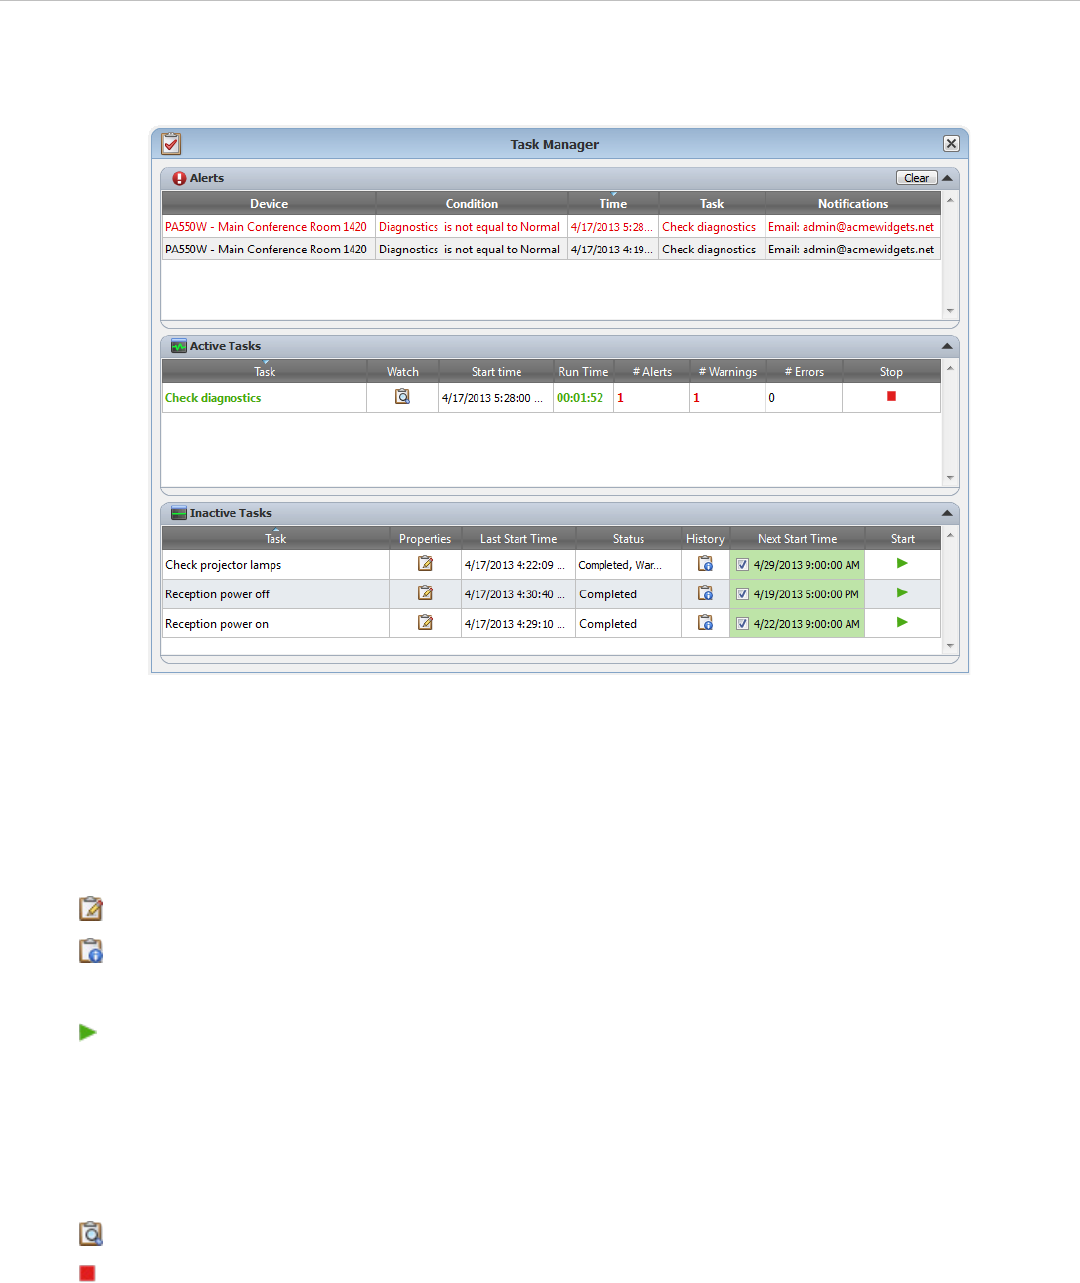Open properties for Reception power on

425,623
